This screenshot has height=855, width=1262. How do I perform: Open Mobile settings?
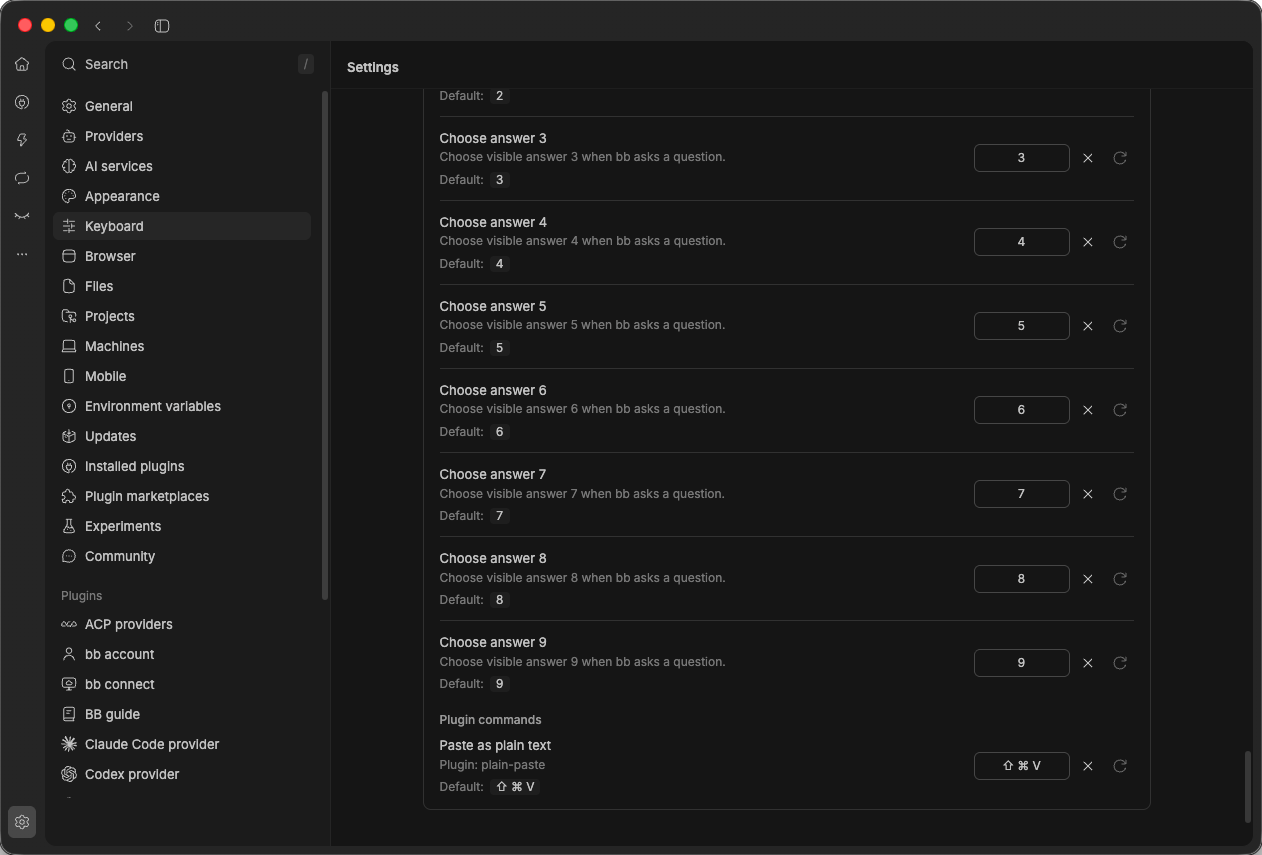click(182, 376)
